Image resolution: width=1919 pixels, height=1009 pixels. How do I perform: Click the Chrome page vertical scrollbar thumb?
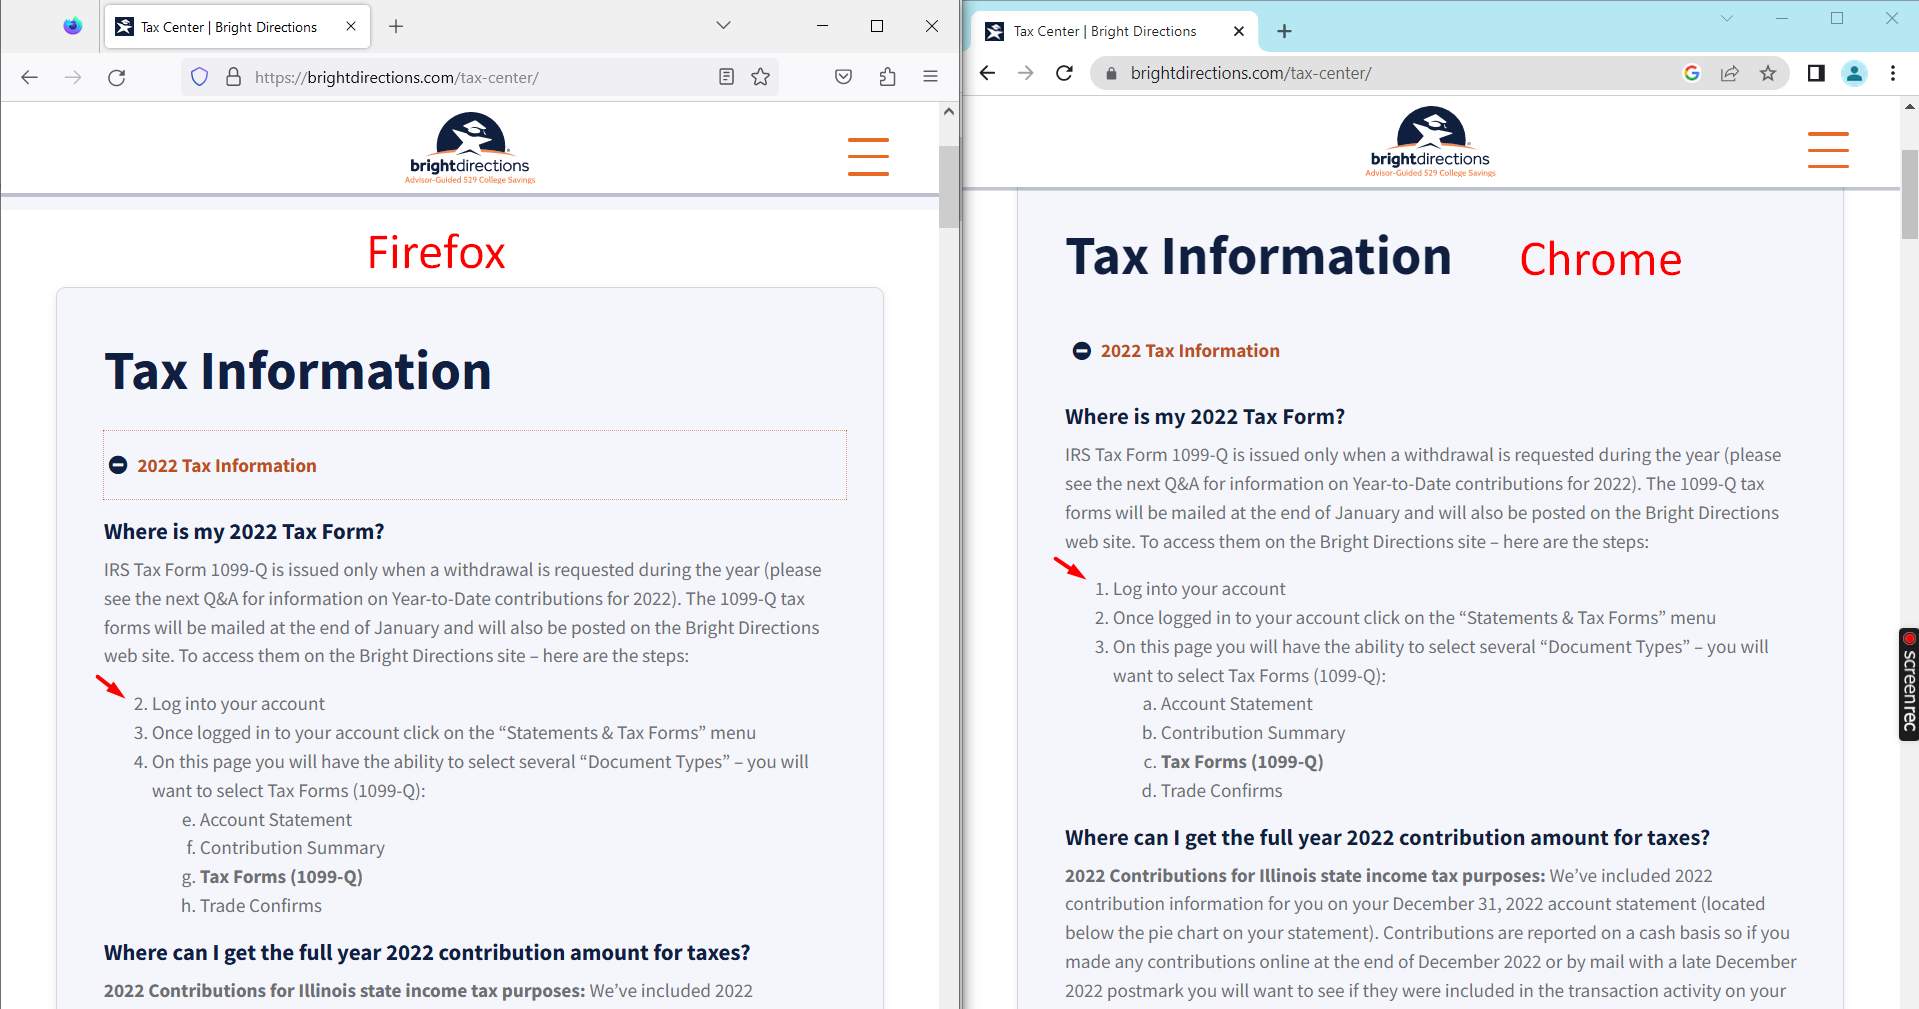1910,195
